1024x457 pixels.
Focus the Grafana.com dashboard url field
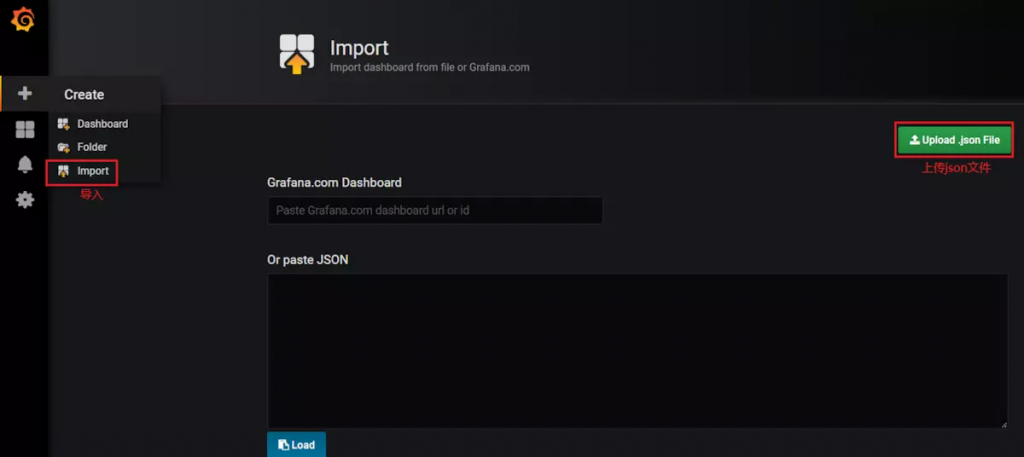435,211
